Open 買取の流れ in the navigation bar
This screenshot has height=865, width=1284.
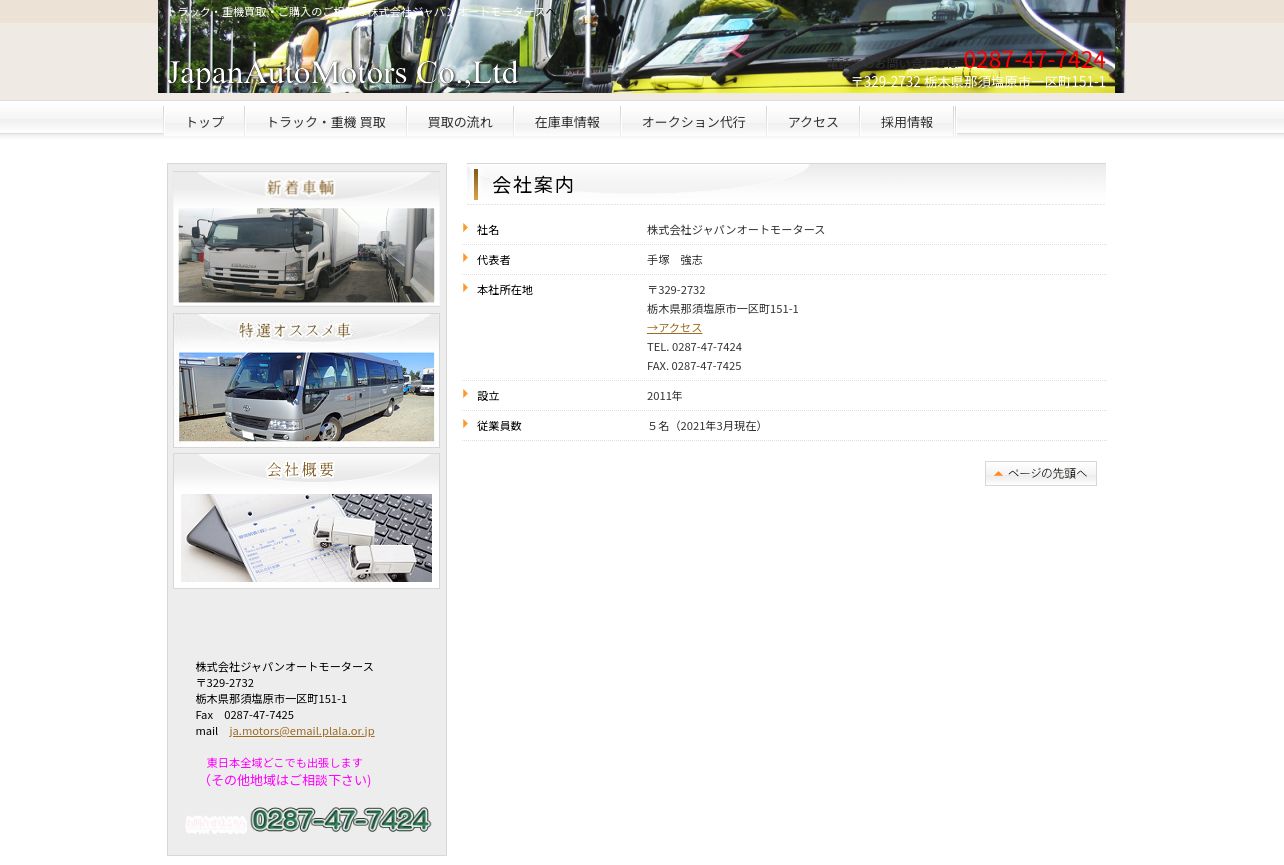point(460,122)
